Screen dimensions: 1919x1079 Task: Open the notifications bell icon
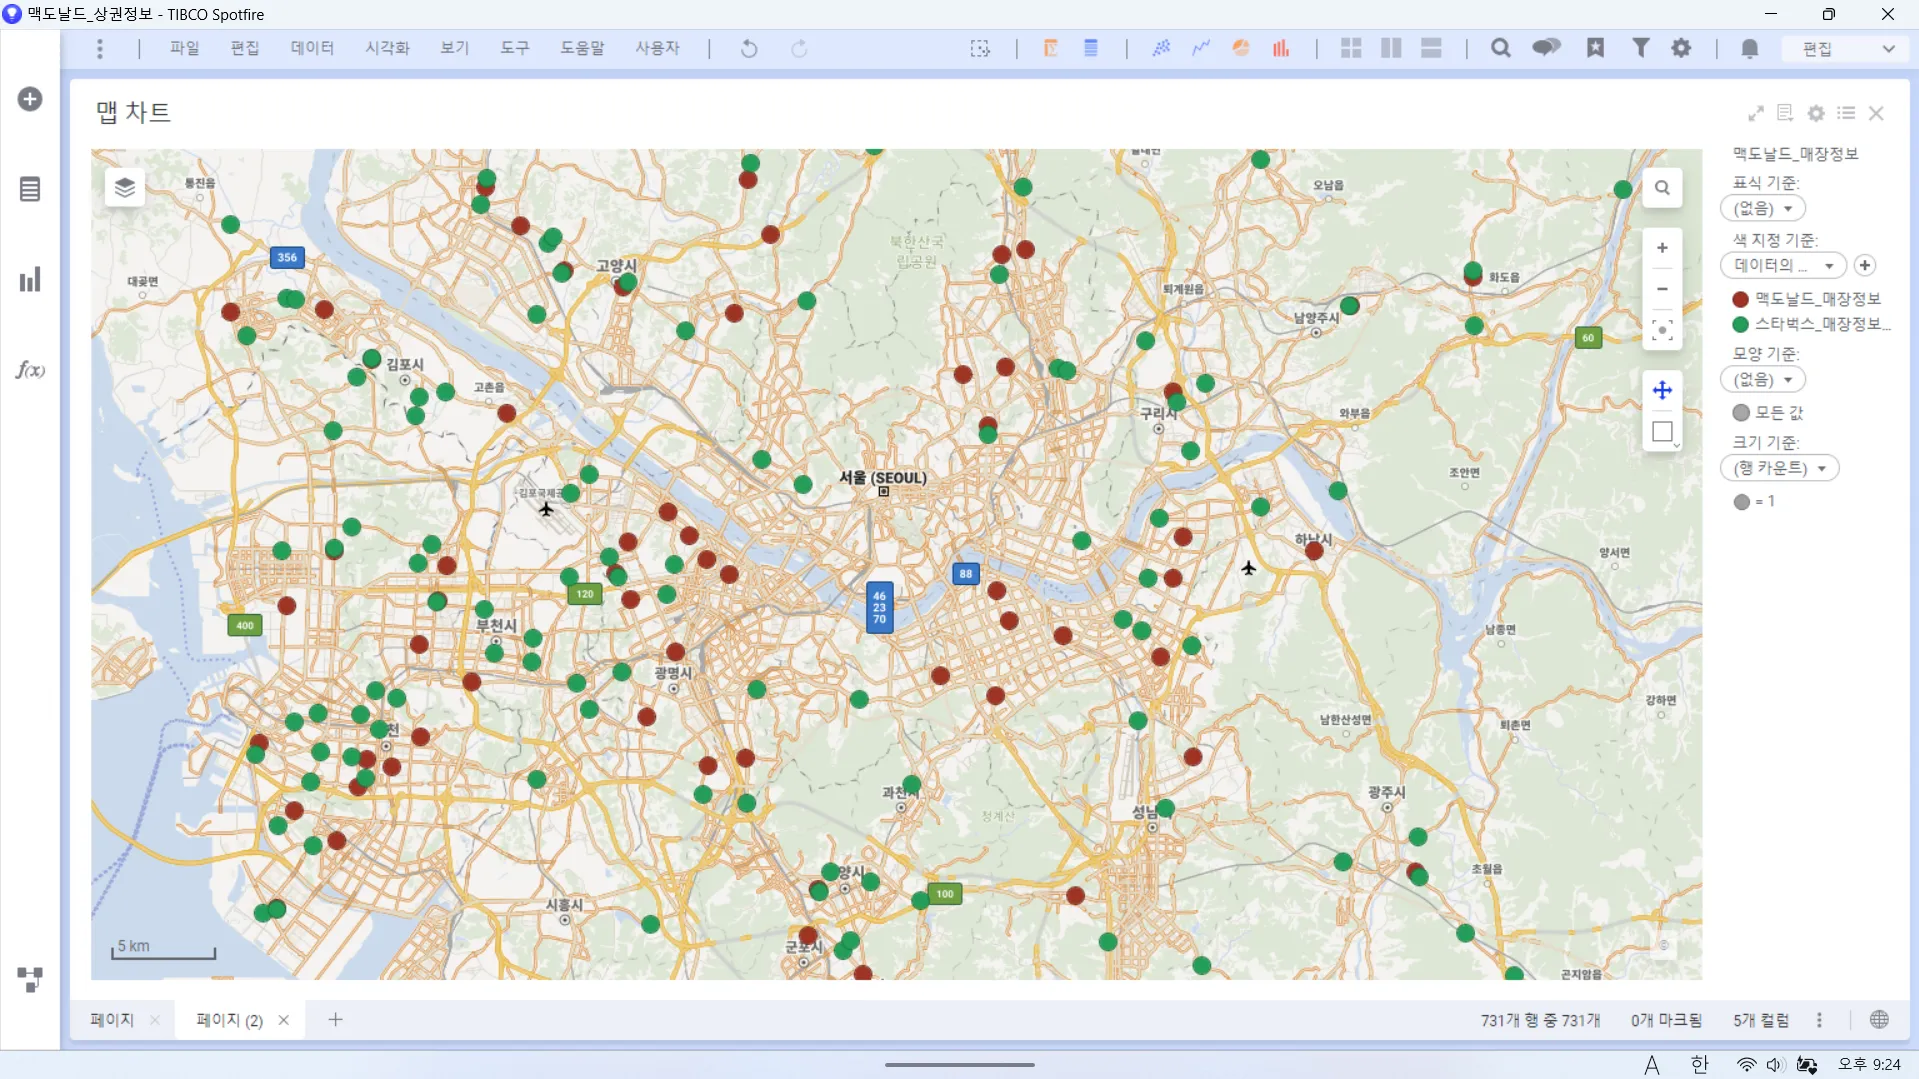(x=1749, y=49)
